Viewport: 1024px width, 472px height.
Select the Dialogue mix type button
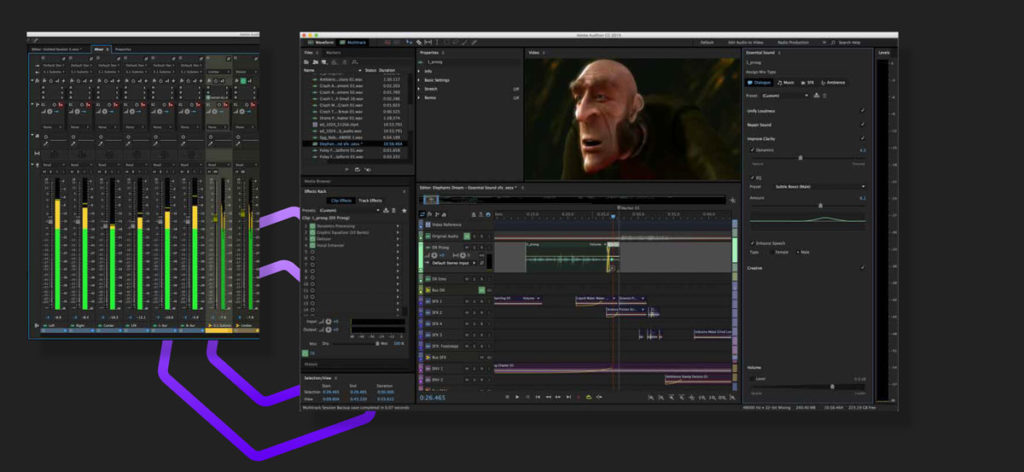pyautogui.click(x=759, y=82)
